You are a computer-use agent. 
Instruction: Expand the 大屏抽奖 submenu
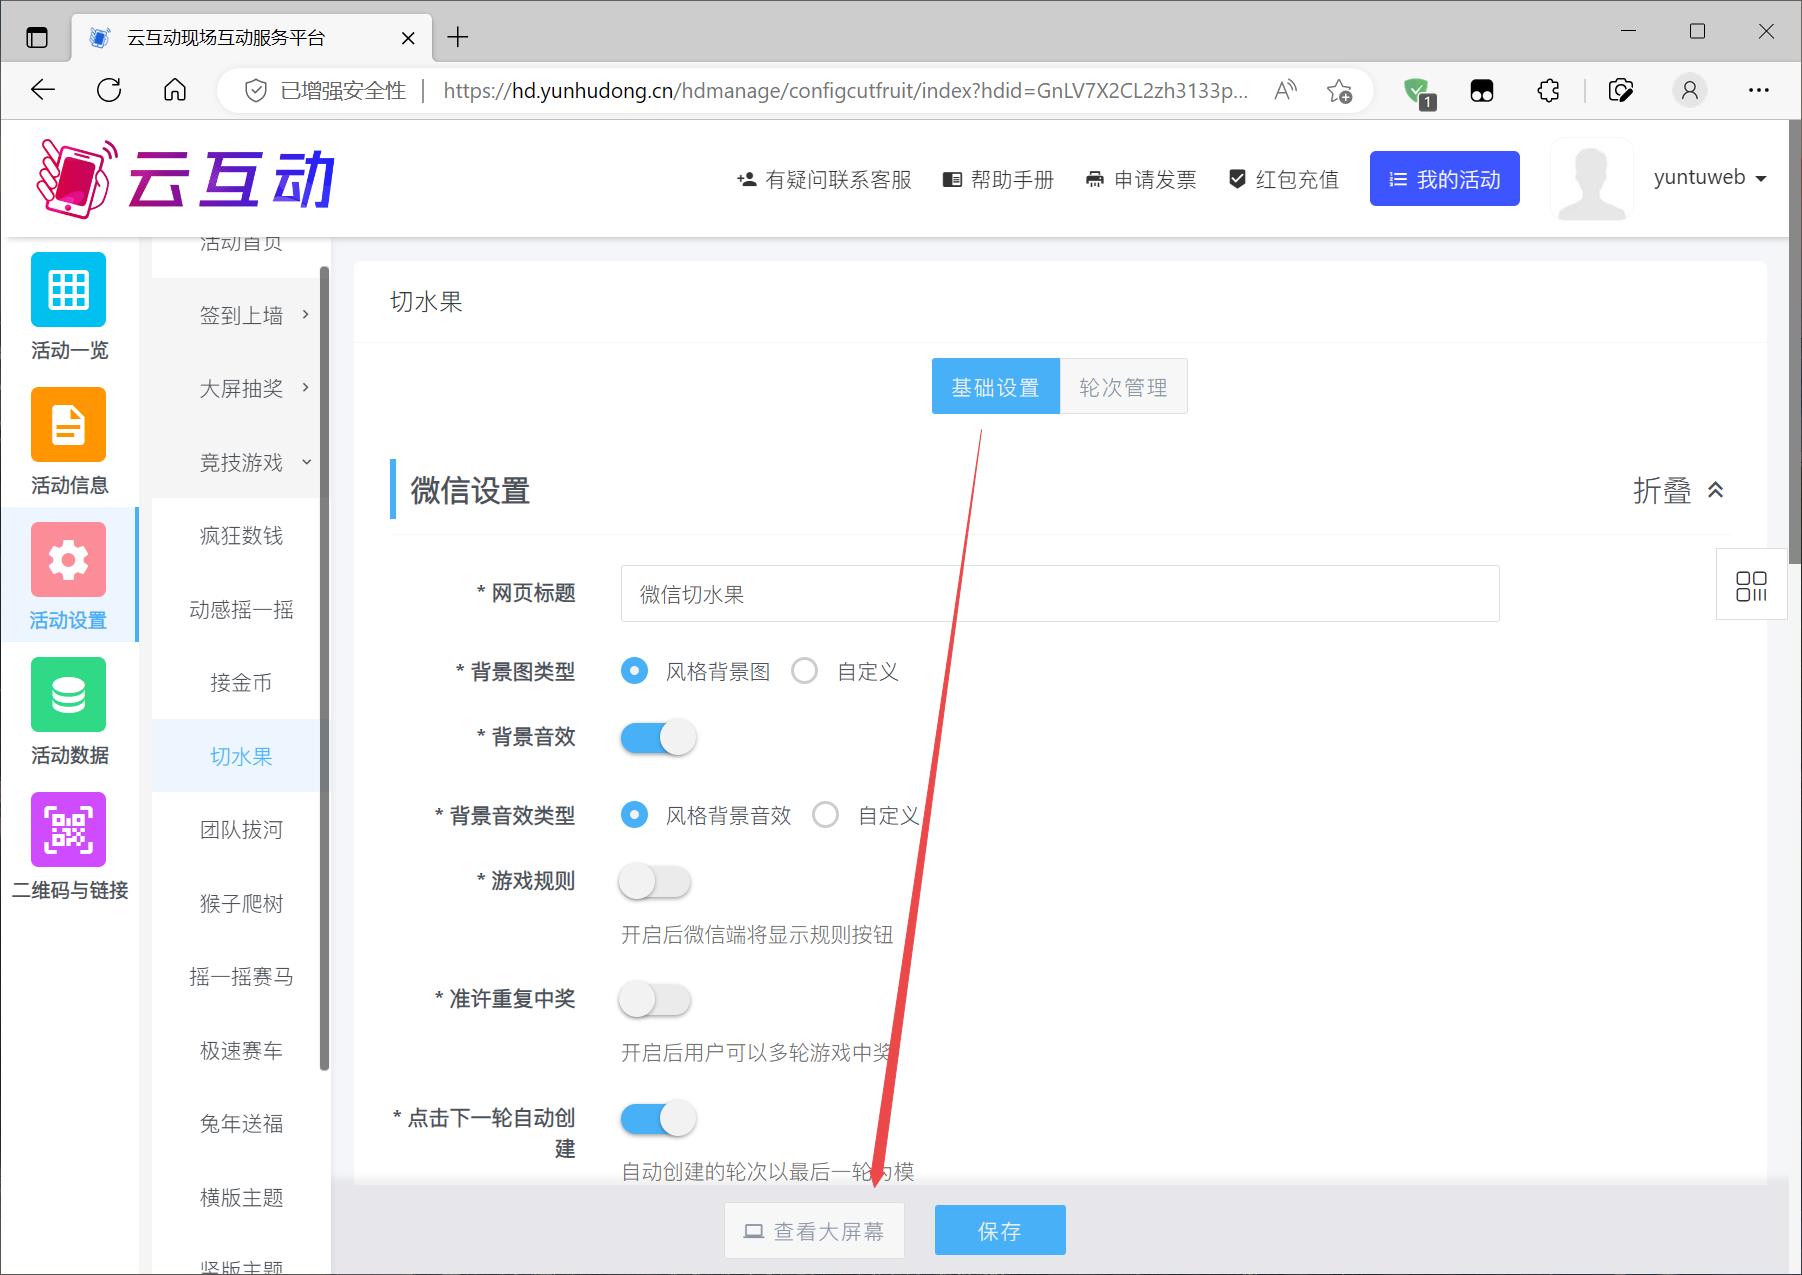point(241,388)
